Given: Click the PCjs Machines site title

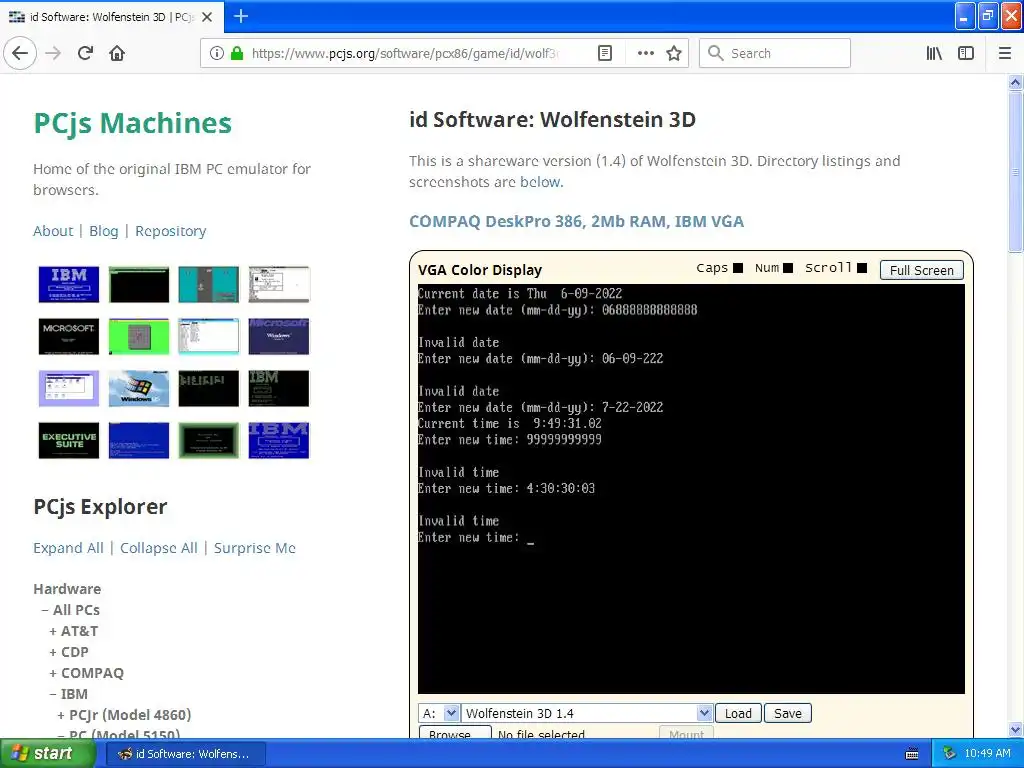Looking at the screenshot, I should 133,123.
